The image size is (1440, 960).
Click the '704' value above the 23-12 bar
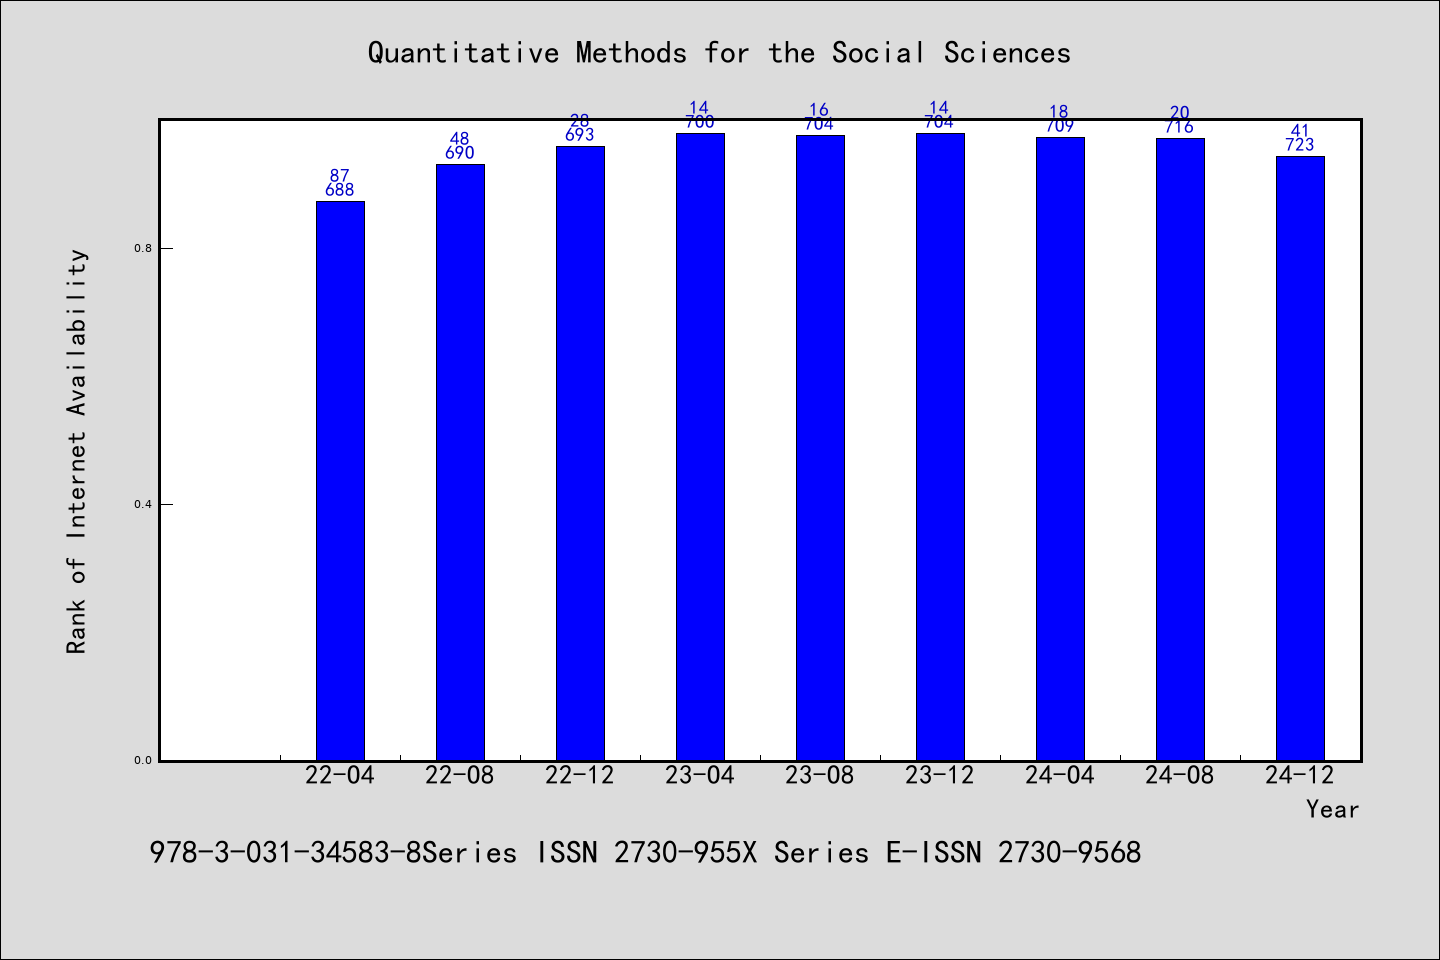pos(940,122)
